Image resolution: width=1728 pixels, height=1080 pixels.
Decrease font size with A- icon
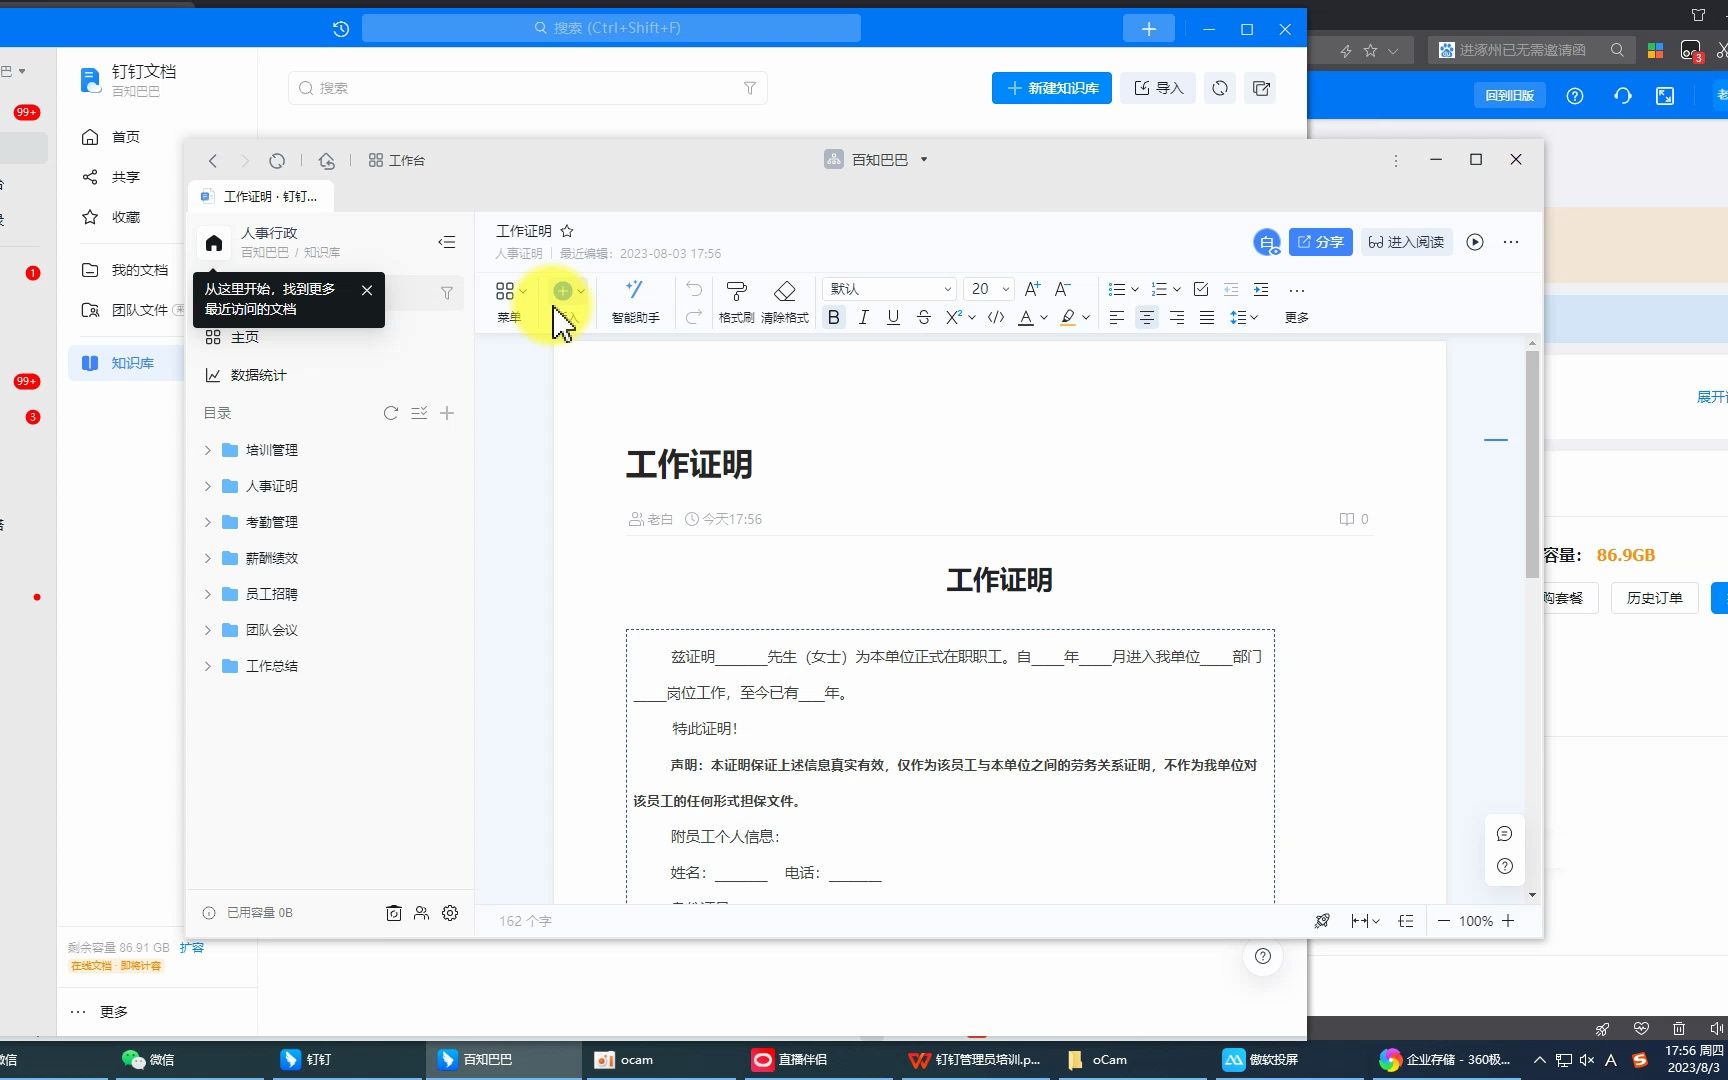coord(1063,289)
